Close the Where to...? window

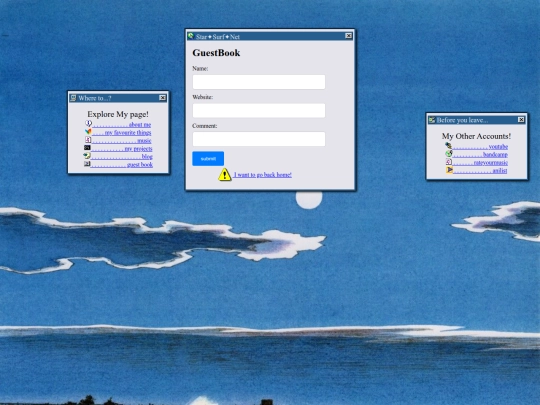(x=163, y=98)
